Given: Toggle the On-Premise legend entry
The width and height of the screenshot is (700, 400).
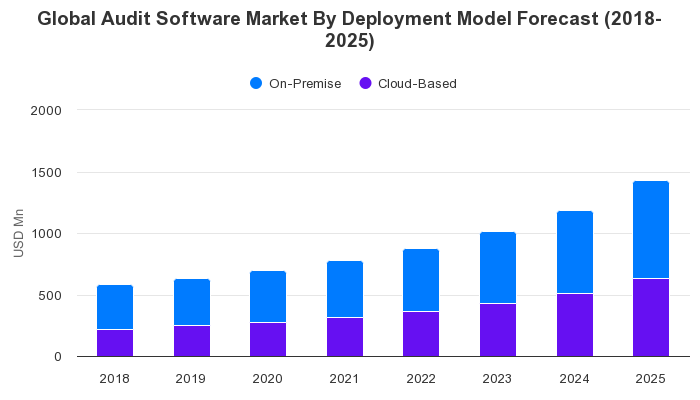Looking at the screenshot, I should 296,83.
